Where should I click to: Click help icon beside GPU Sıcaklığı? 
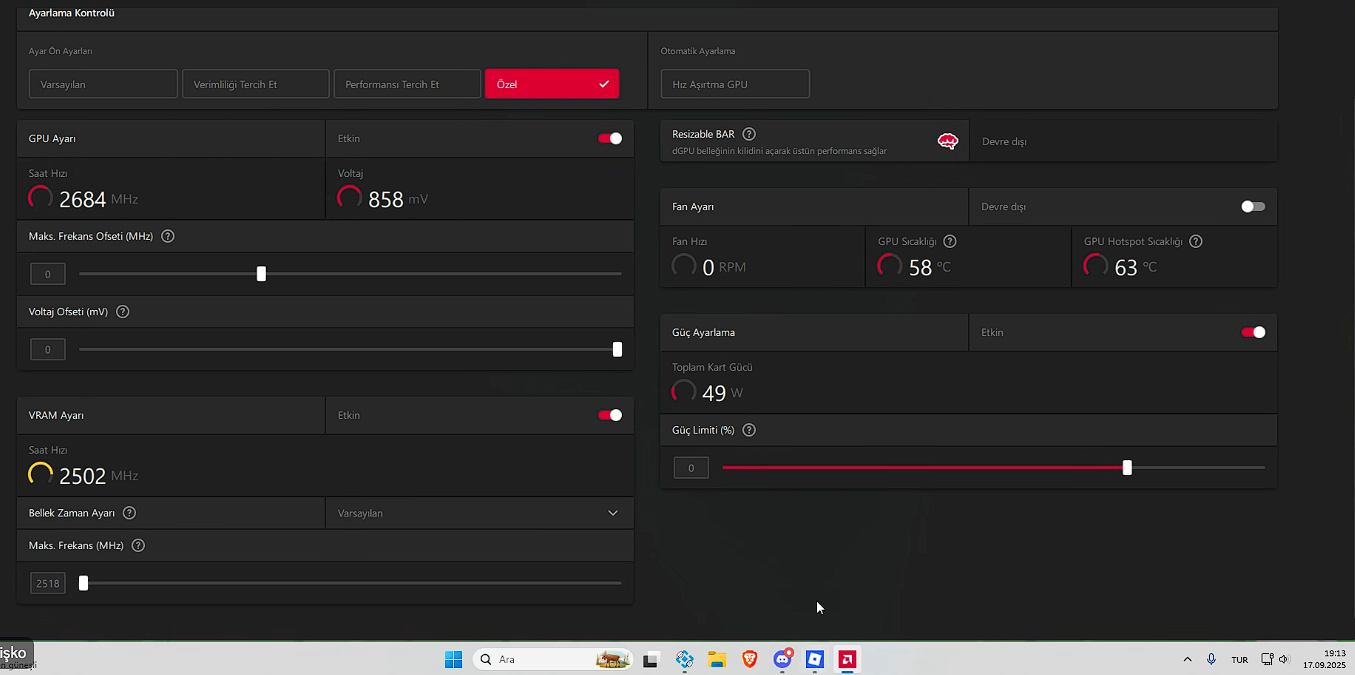[x=950, y=241]
